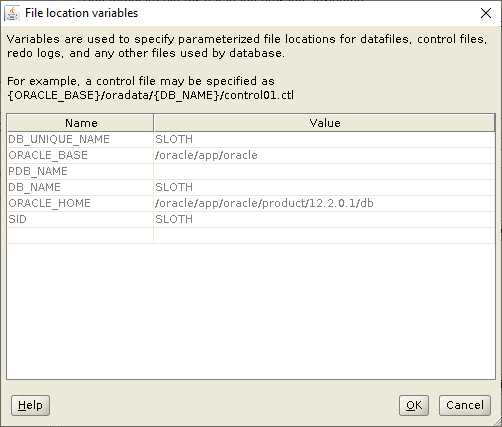Select the ORACLE_HOME variable name cell
The height and width of the screenshot is (427, 502).
[x=80, y=203]
